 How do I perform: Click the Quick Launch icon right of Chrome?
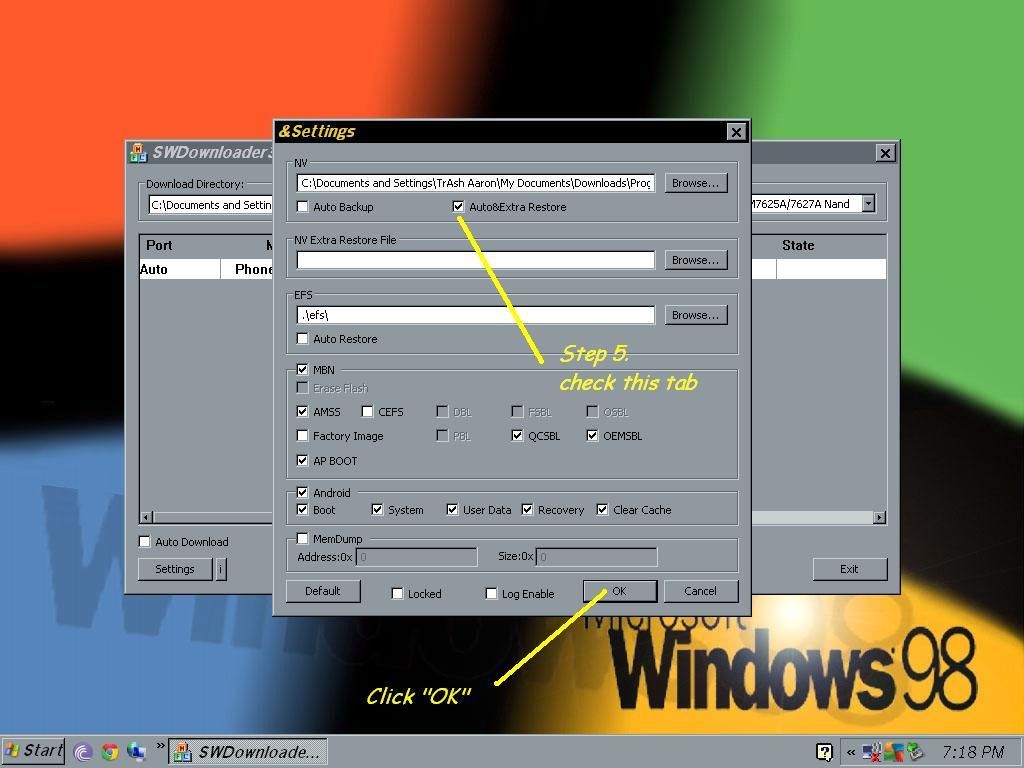[135, 752]
